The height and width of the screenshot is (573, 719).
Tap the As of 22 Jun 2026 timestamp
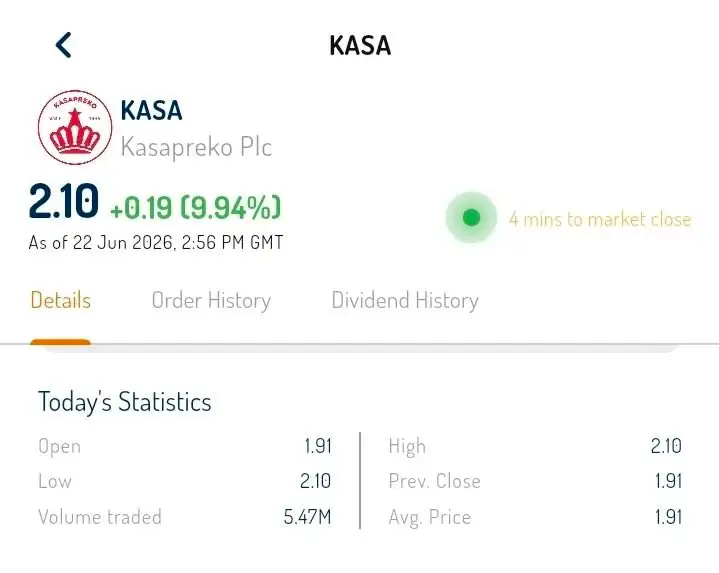[x=156, y=242]
